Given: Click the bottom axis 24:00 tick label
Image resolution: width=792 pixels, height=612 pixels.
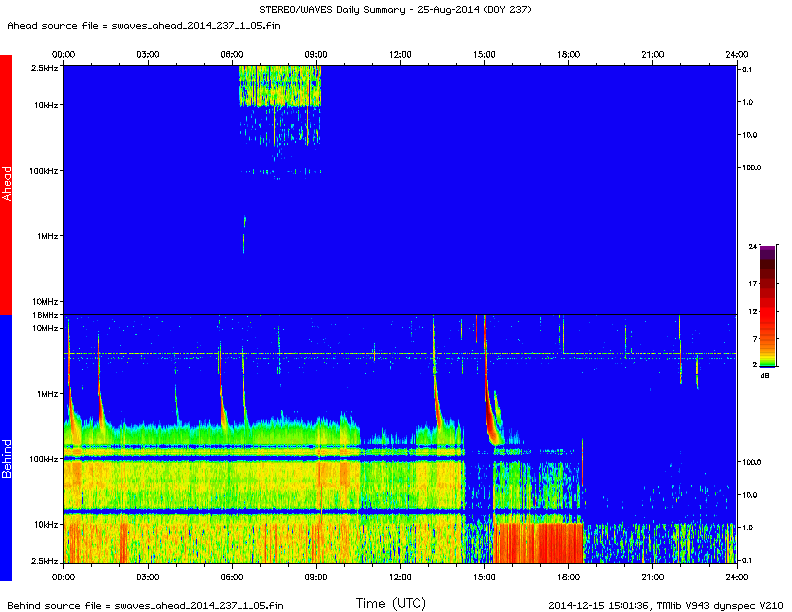Looking at the screenshot, I should tap(736, 577).
